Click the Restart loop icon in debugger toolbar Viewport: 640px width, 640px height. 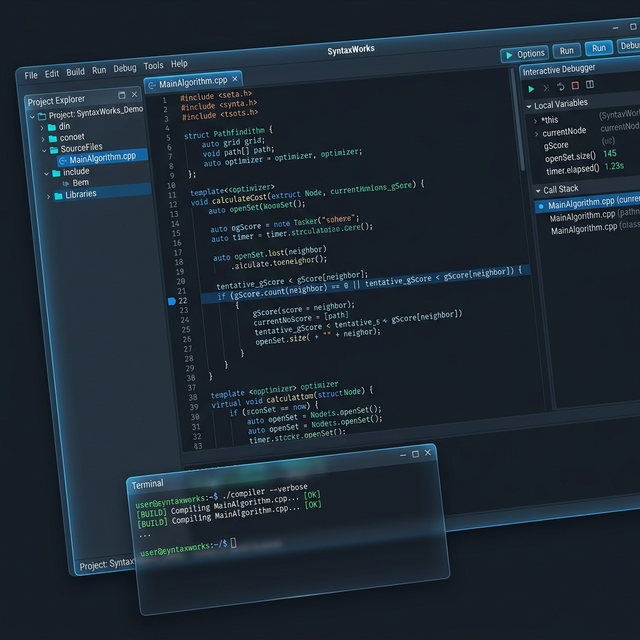pos(560,87)
